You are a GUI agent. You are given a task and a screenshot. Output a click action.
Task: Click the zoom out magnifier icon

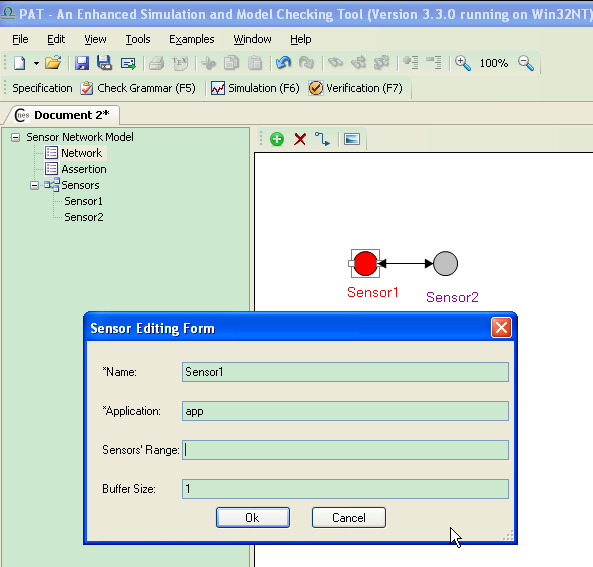(x=526, y=63)
